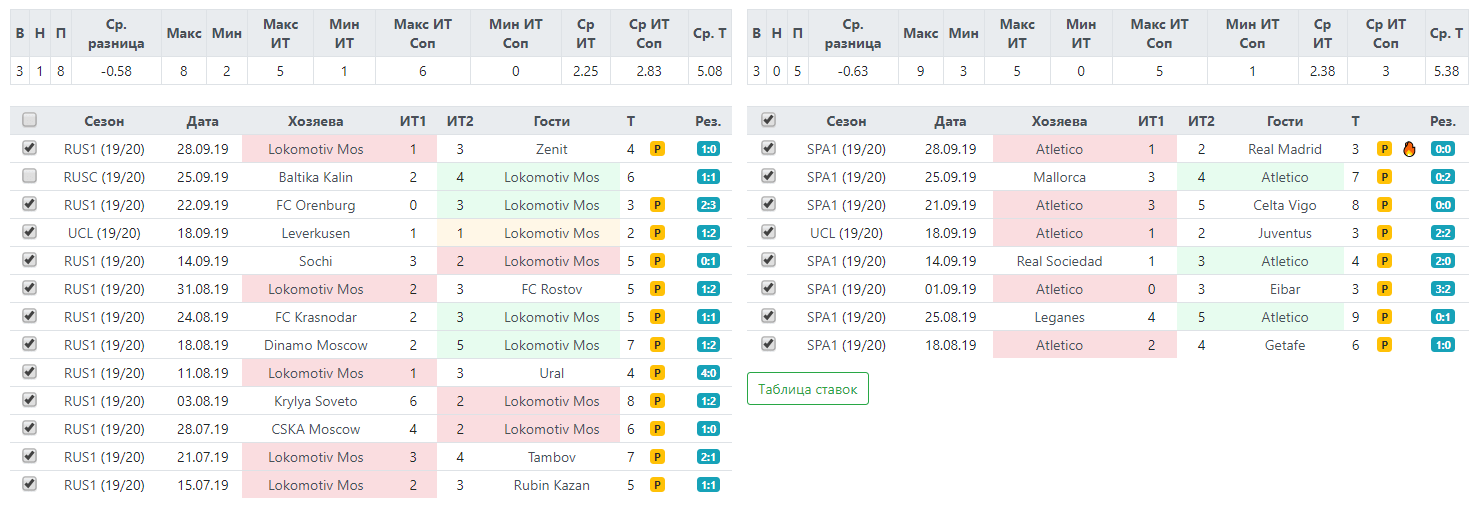Click the 01.09.19 date cell in Eibar row

(950, 289)
